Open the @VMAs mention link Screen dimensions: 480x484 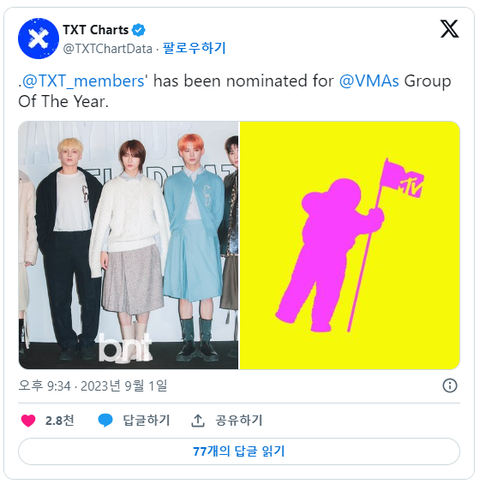coord(369,81)
